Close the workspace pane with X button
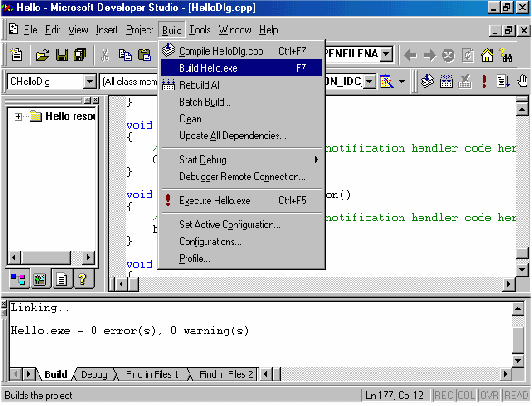Image resolution: width=532 pixels, height=406 pixels. [96, 100]
